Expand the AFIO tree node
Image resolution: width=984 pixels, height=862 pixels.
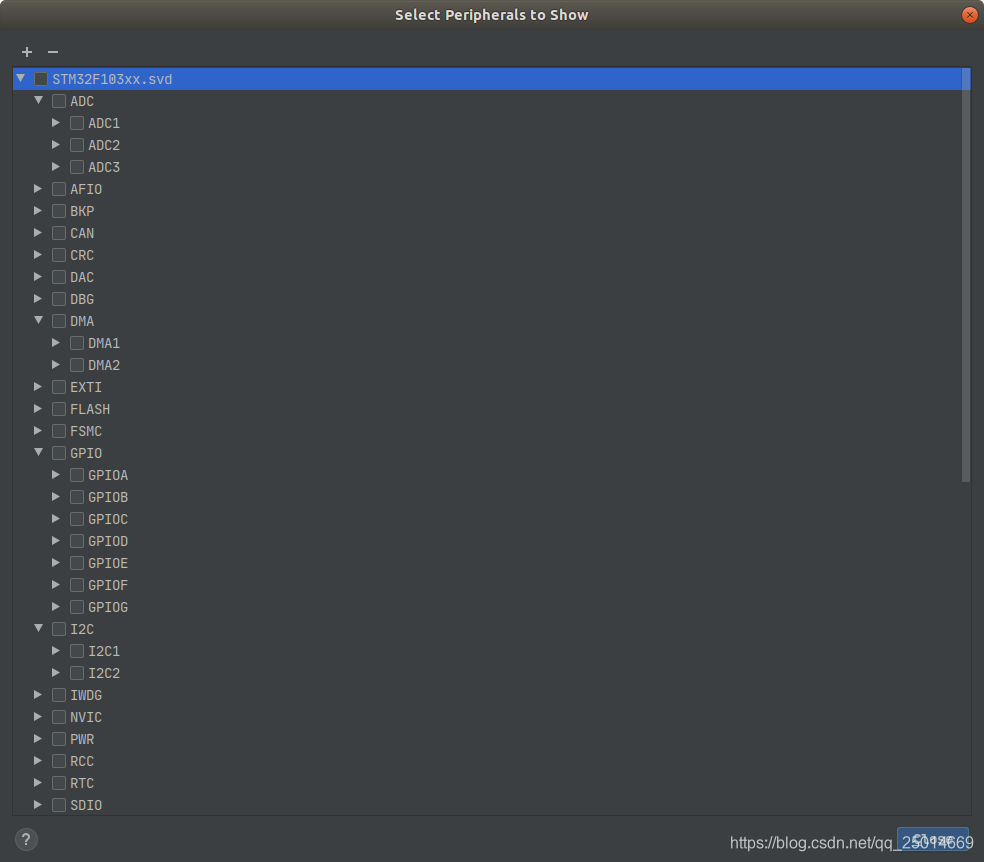click(38, 188)
